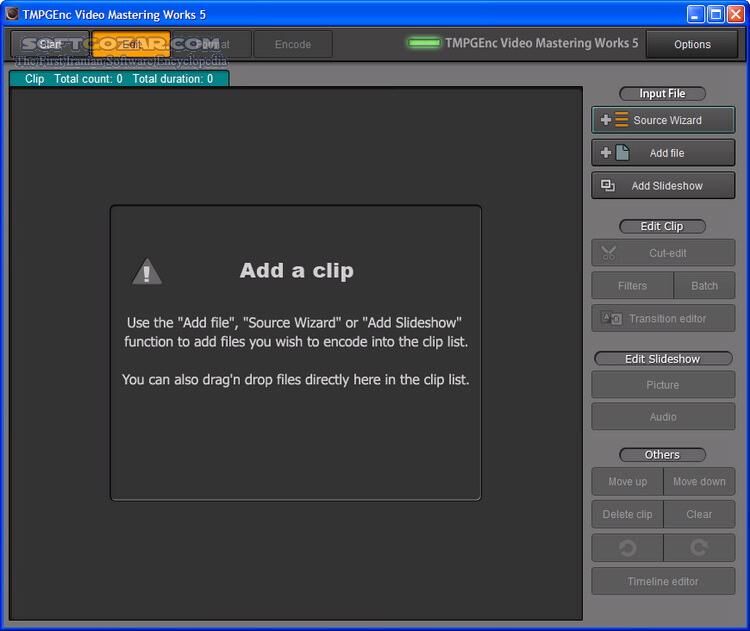This screenshot has width=750, height=631.
Task: Open the Source Wizard
Action: 663,120
